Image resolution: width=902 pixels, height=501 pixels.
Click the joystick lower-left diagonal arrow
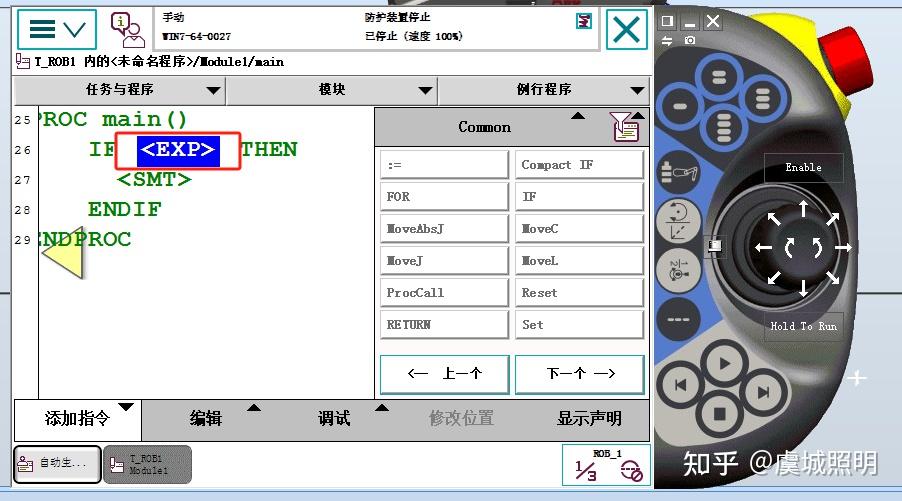774,278
